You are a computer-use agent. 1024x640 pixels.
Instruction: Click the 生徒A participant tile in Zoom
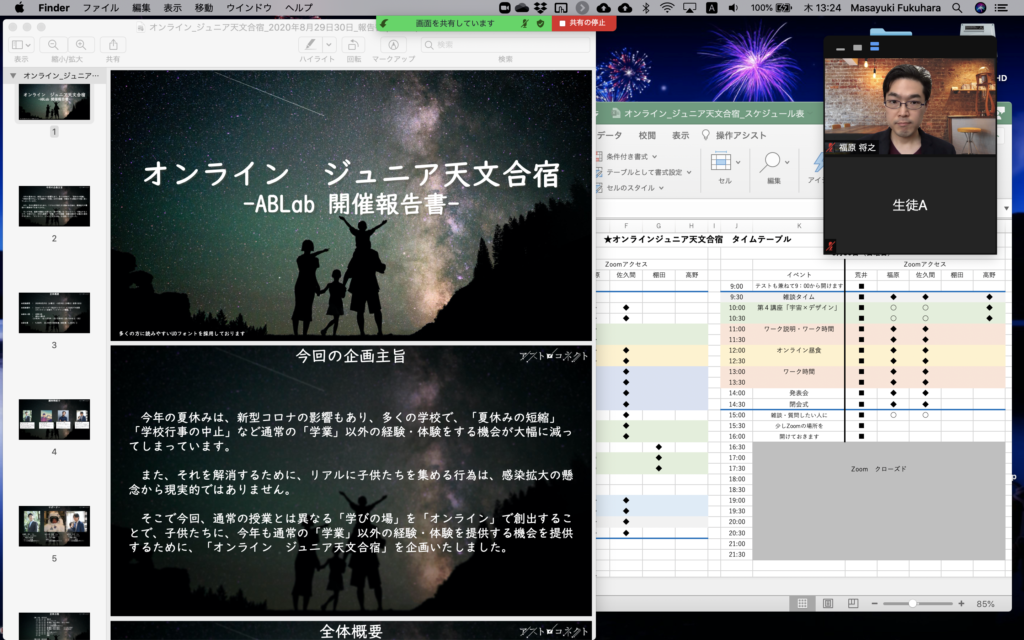(x=910, y=204)
